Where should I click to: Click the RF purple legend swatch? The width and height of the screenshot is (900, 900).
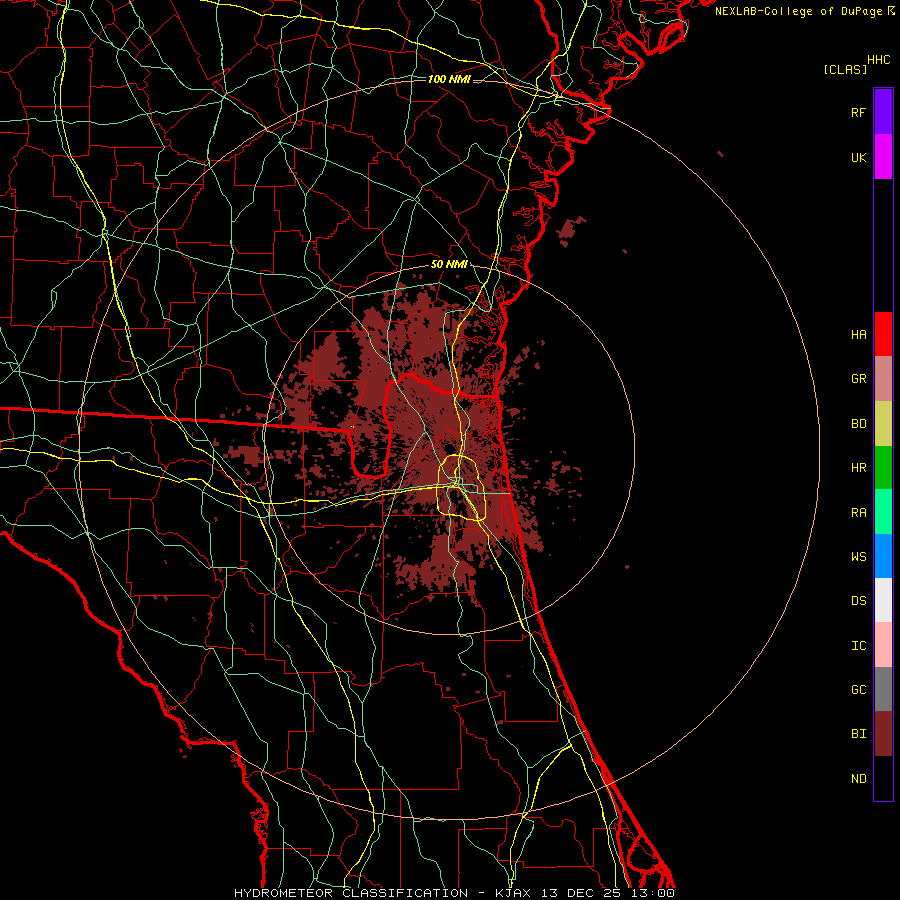point(883,112)
